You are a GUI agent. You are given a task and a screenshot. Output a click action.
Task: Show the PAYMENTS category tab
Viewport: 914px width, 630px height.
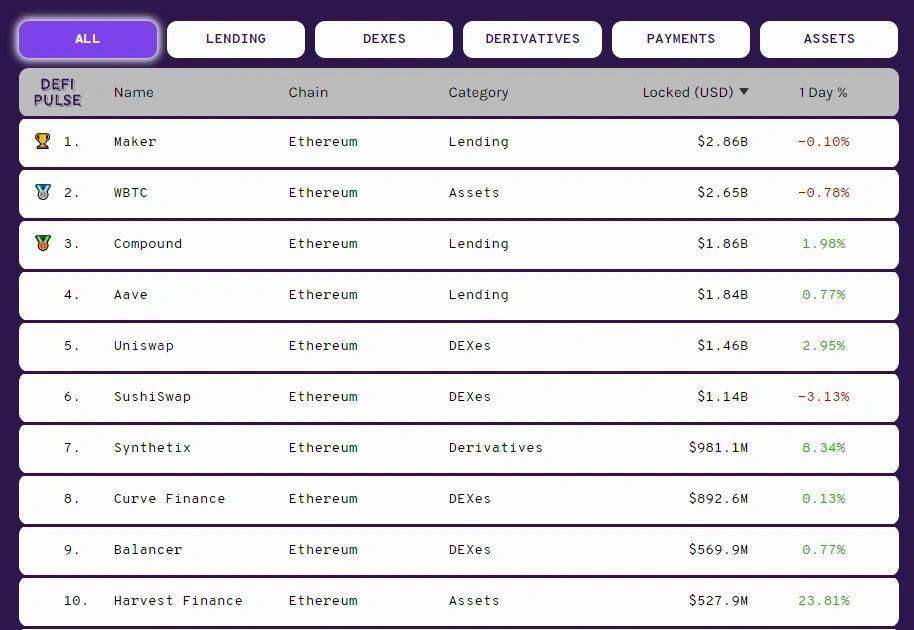click(x=681, y=39)
